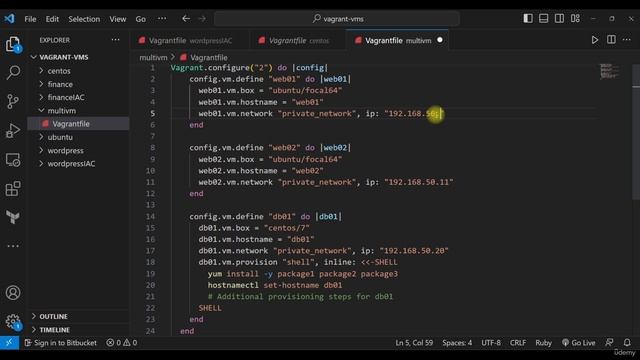Open editor more actions menu
The width and height of the screenshot is (640, 360).
[x=627, y=40]
